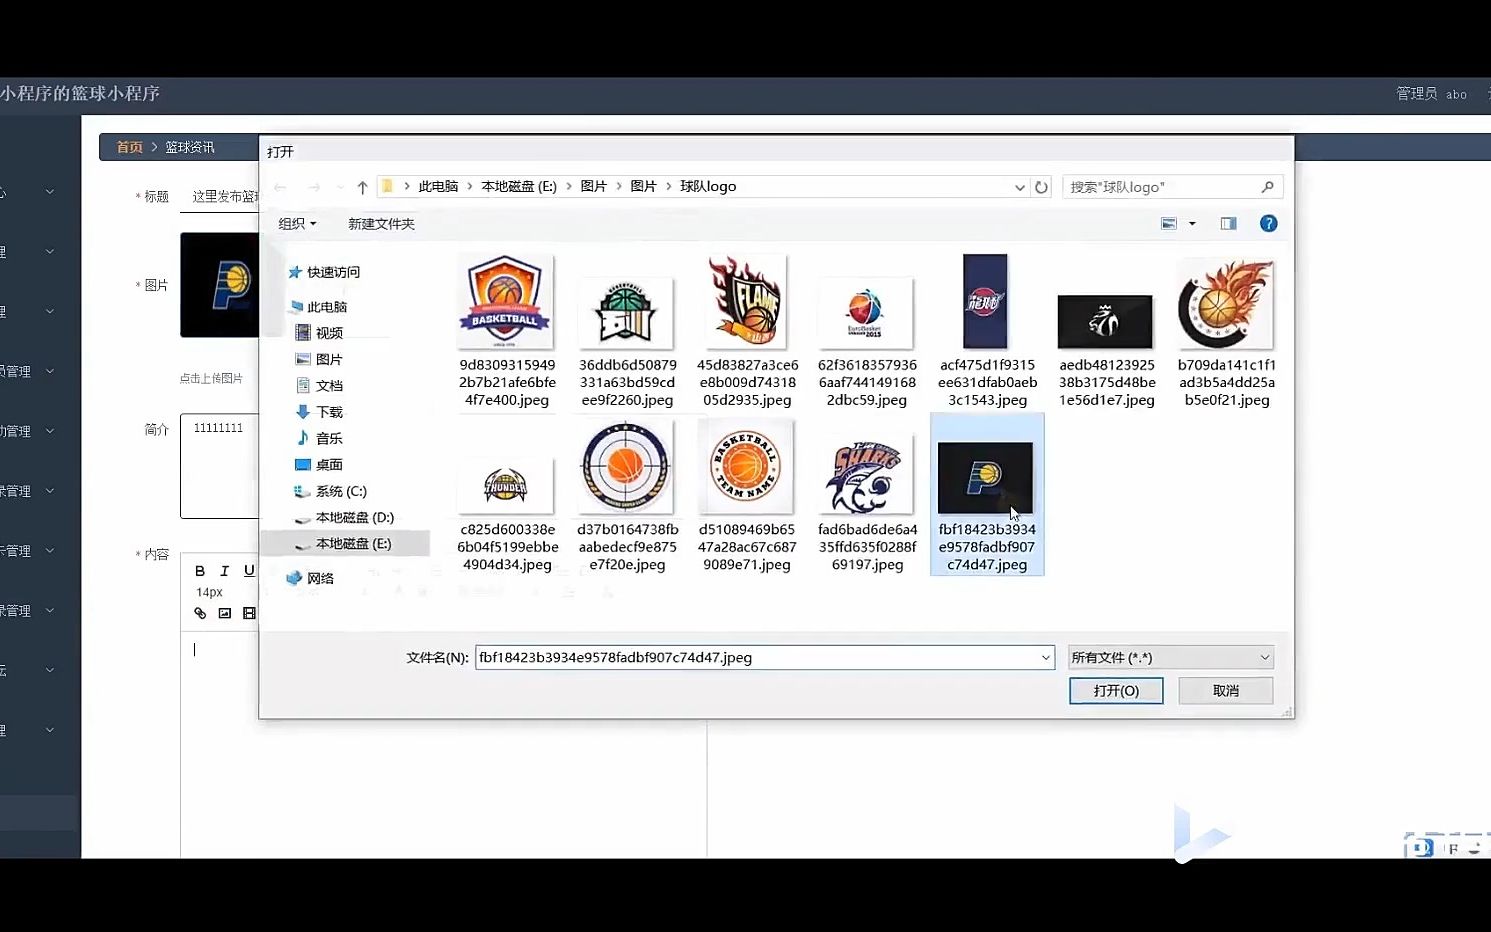Go back in the file dialog
This screenshot has width=1491, height=932.
(281, 187)
